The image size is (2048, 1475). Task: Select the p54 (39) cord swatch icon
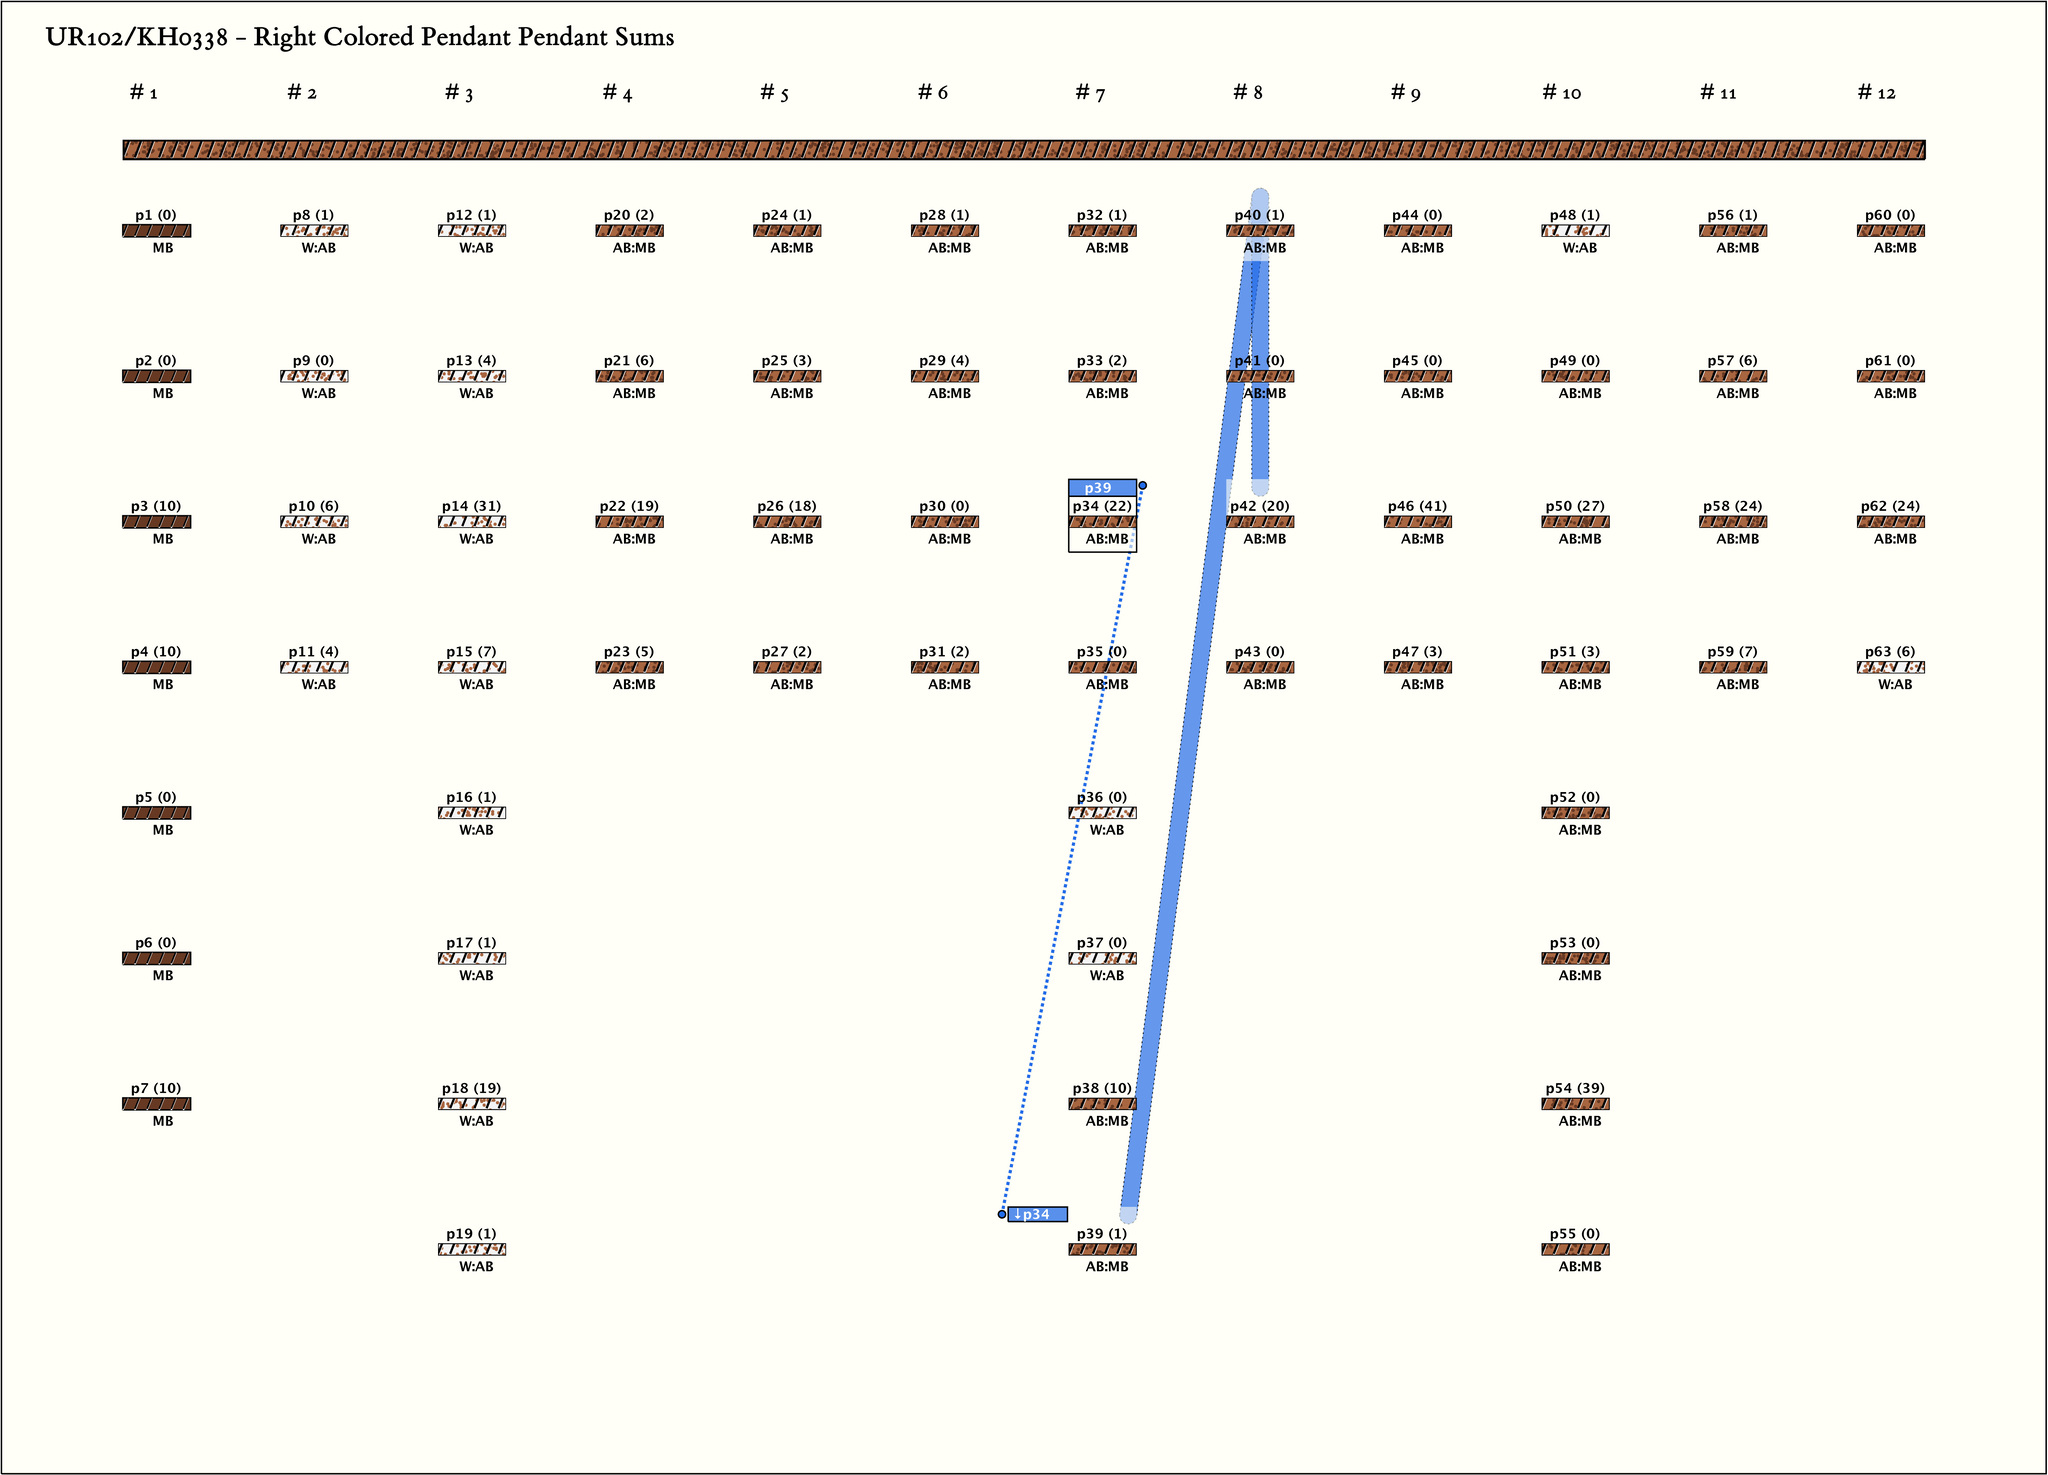pyautogui.click(x=1575, y=1104)
